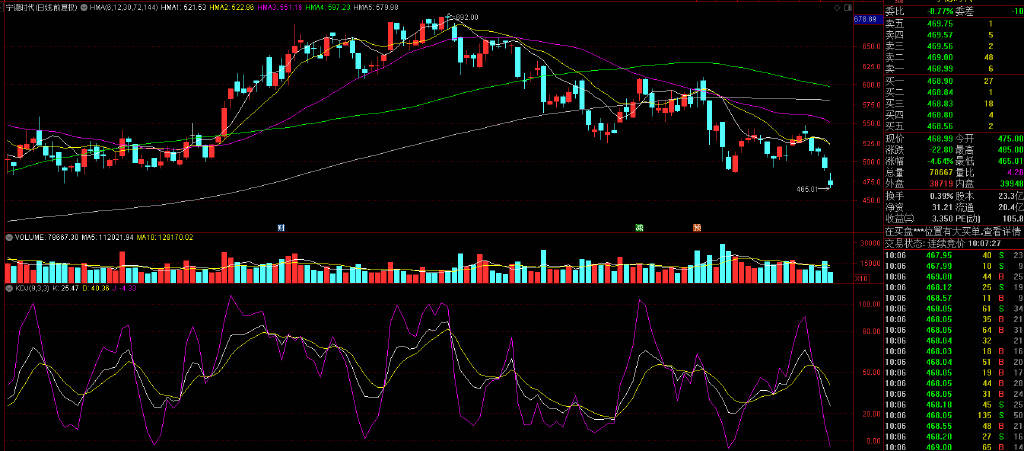
Task: Click the 内盘 39948 value
Action: point(1011,184)
